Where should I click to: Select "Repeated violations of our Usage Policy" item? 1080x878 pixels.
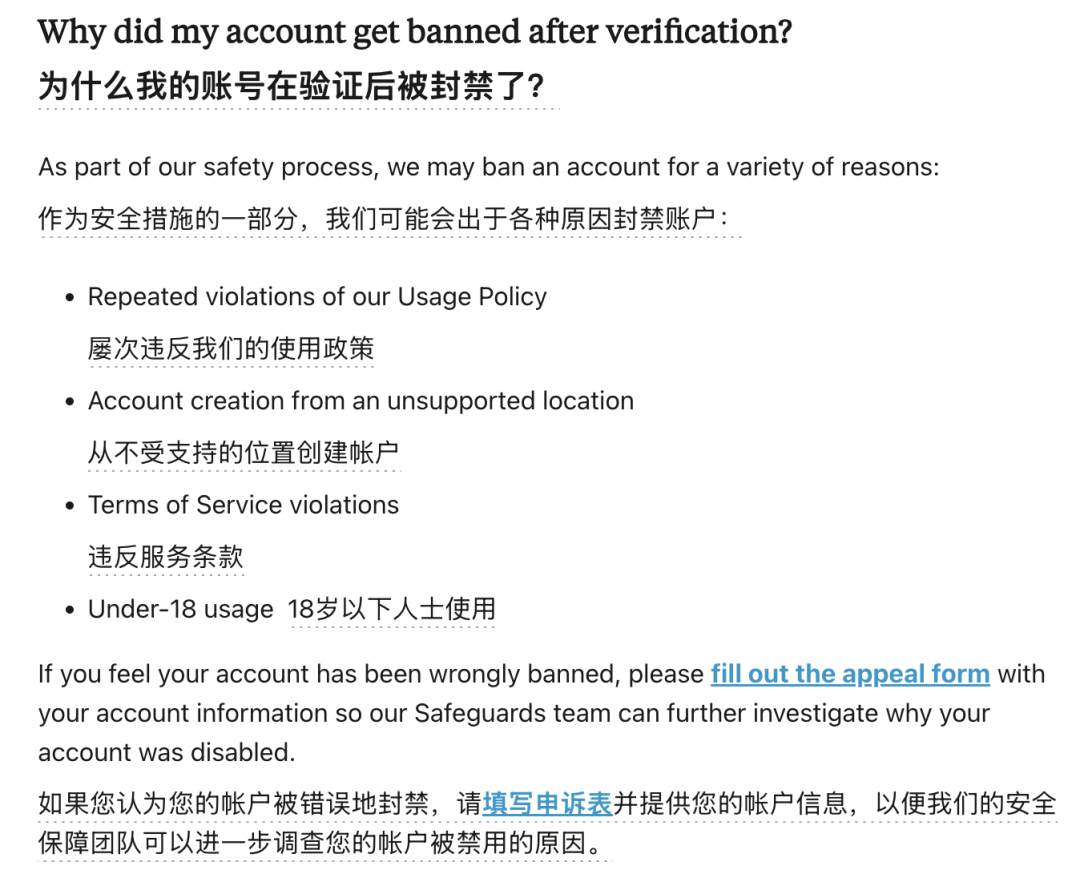coord(317,297)
